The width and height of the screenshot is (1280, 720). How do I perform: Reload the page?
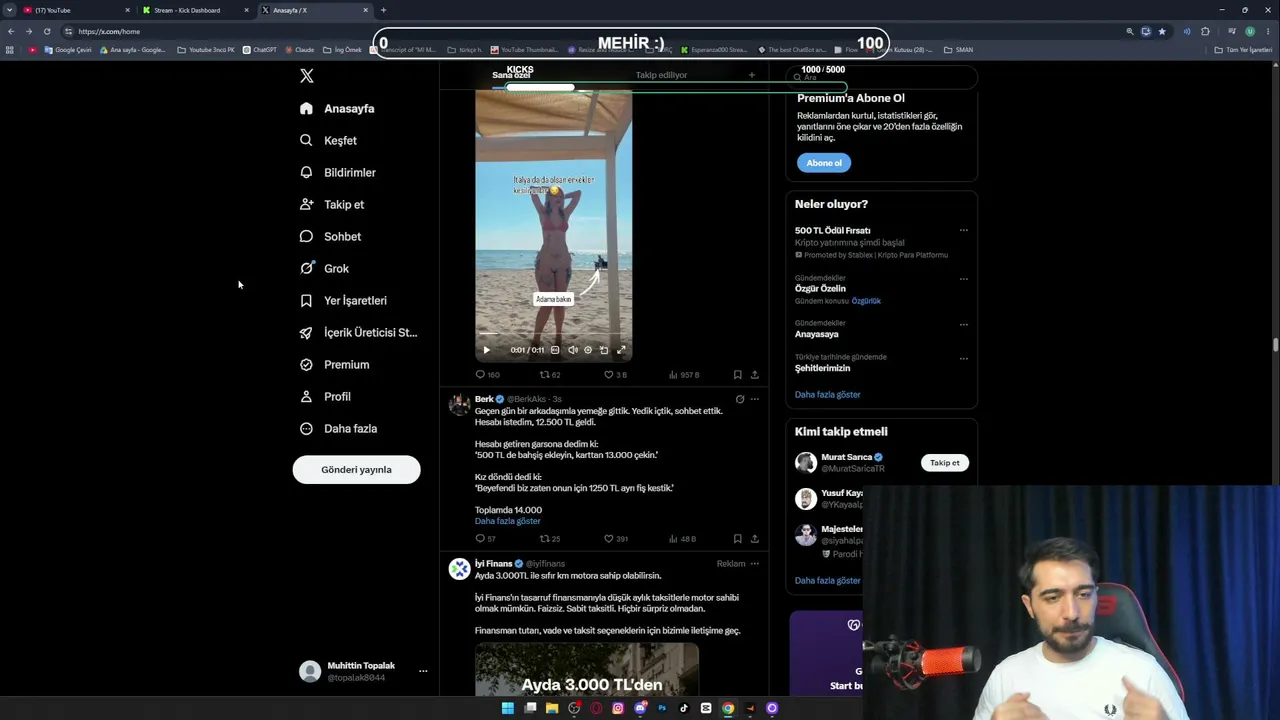pos(47,31)
